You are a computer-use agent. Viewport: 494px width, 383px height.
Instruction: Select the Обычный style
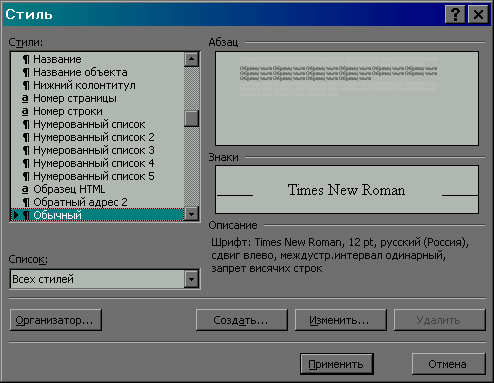(97, 215)
